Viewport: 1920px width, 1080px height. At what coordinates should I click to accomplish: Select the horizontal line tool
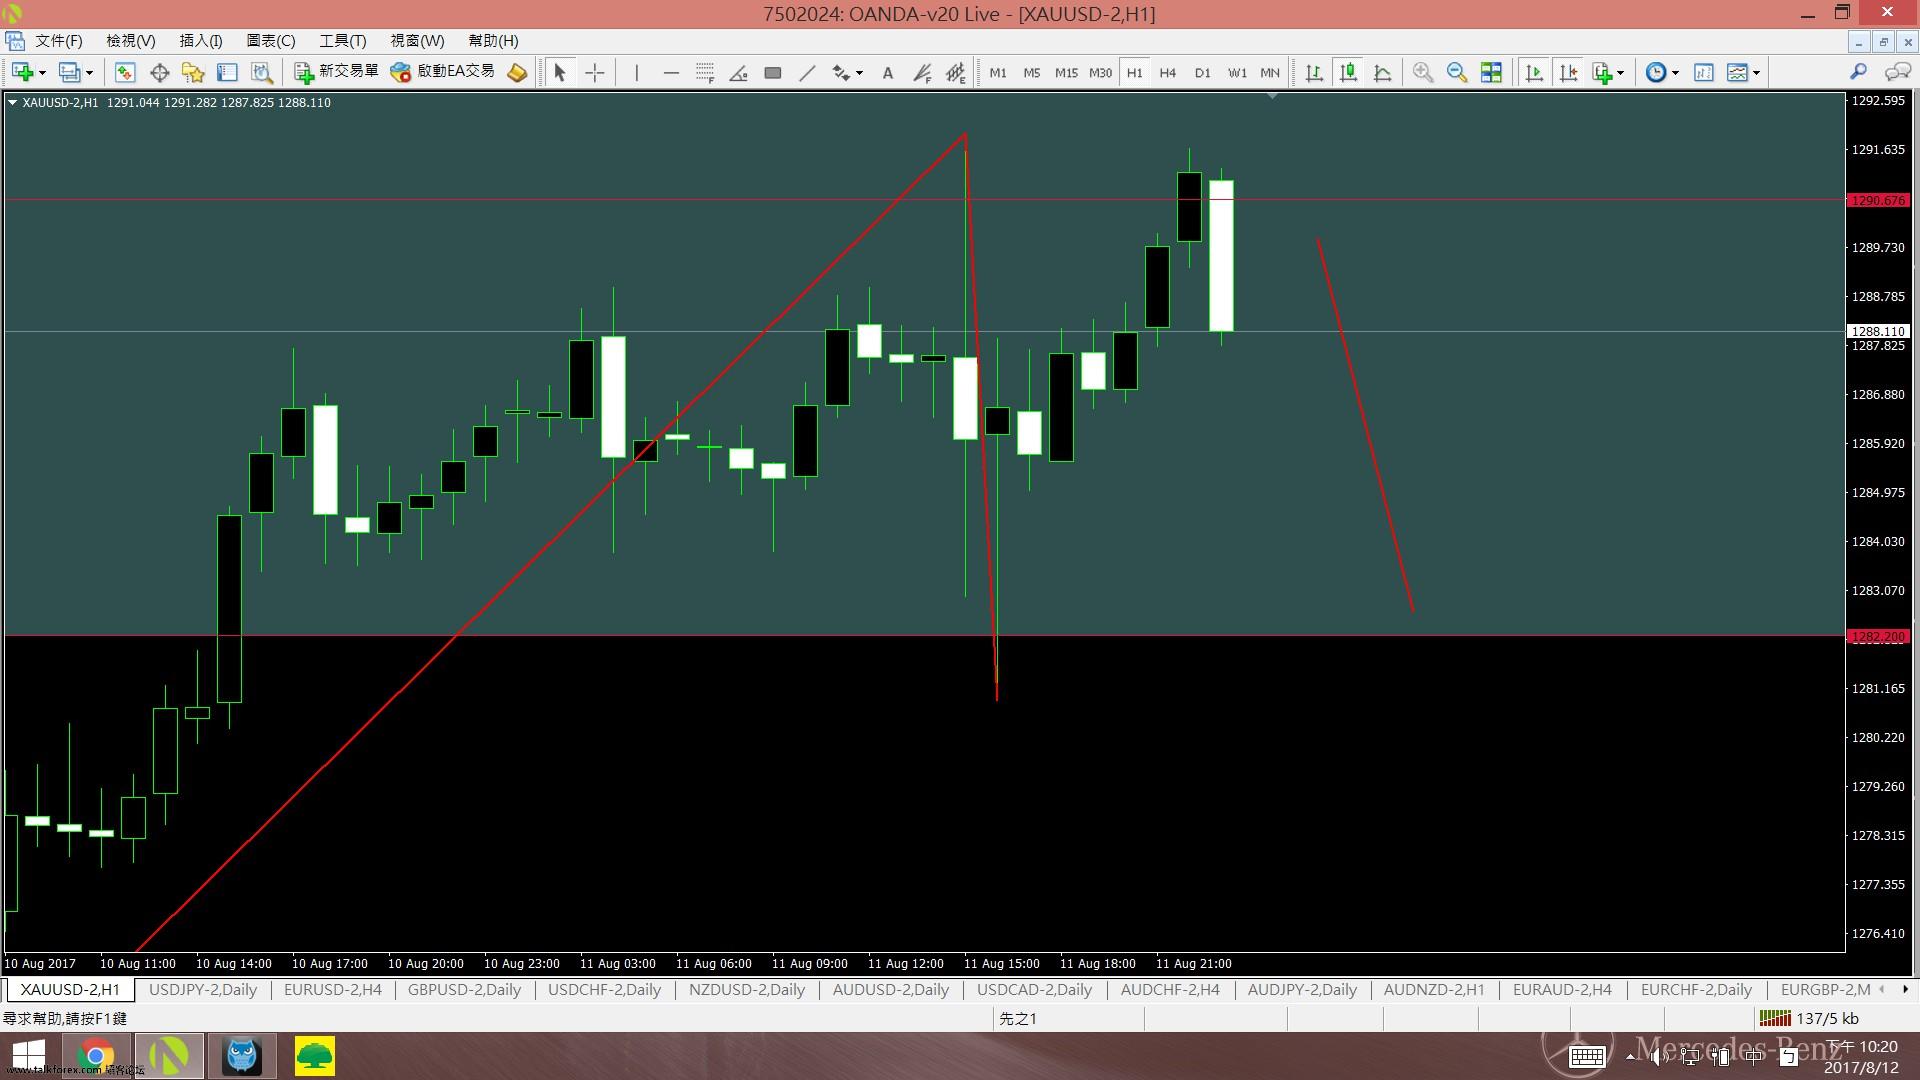[671, 72]
